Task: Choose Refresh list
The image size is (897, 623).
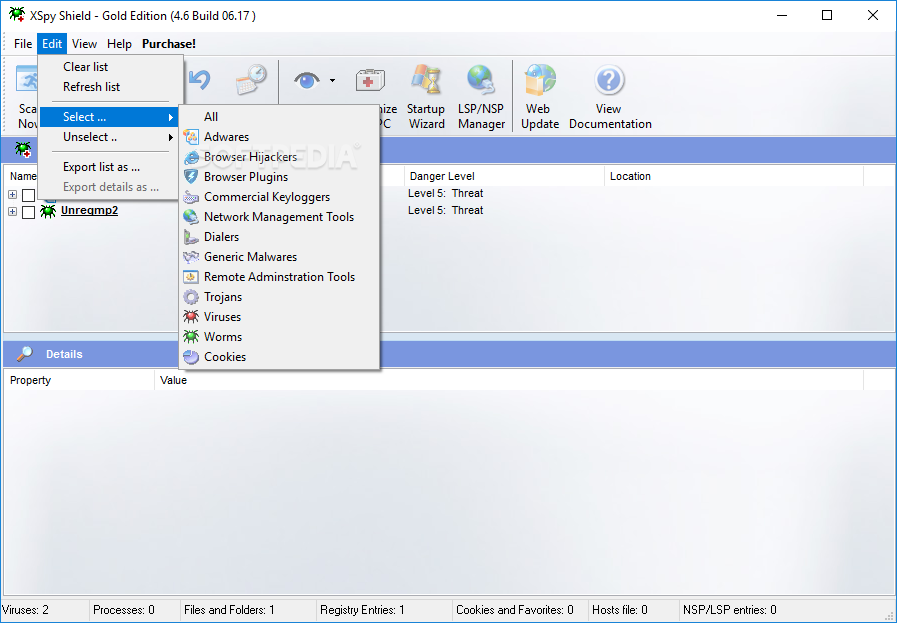Action: click(109, 87)
